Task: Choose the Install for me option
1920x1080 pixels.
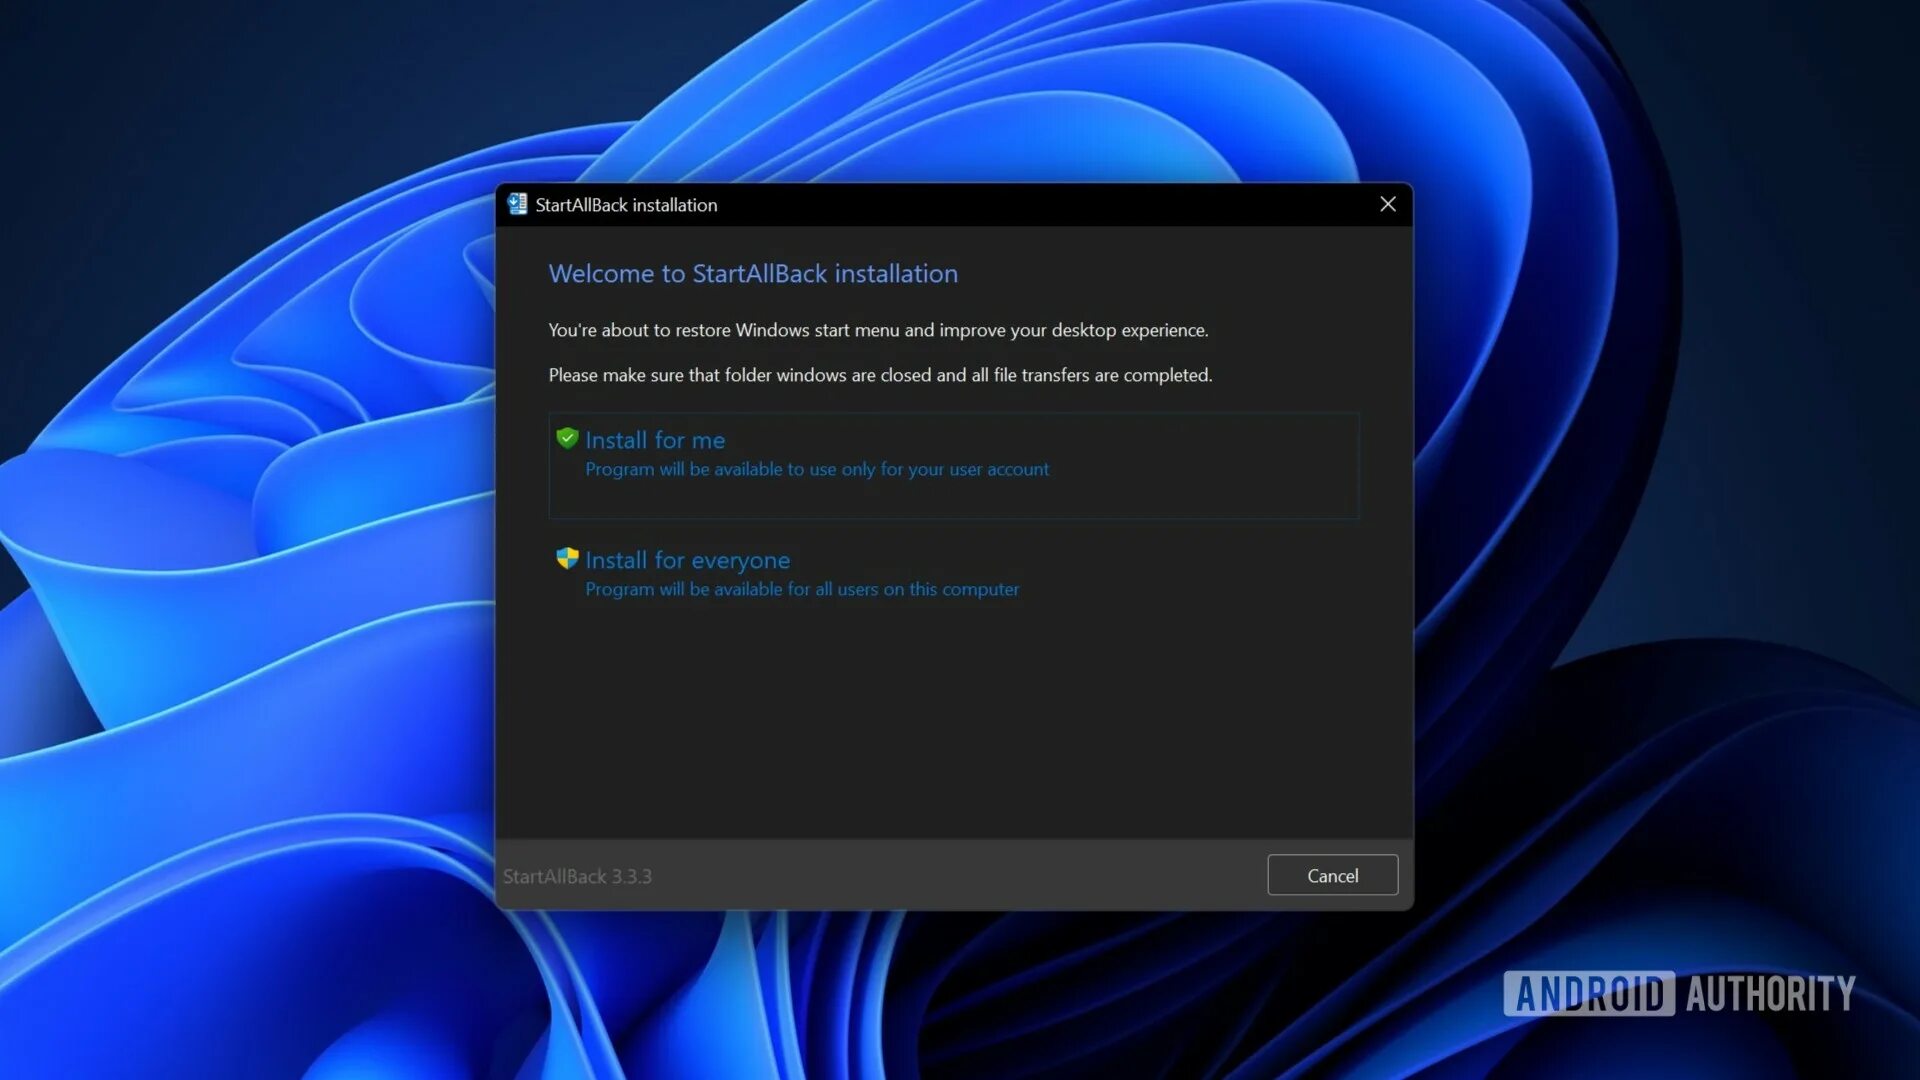Action: (655, 440)
